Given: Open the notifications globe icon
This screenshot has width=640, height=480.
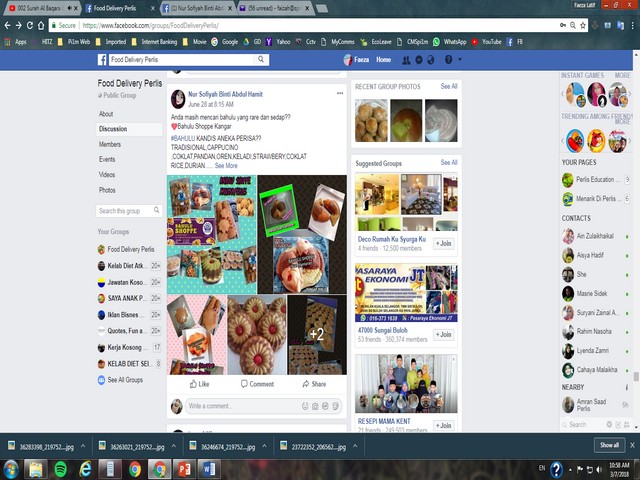Looking at the screenshot, I should point(431,60).
